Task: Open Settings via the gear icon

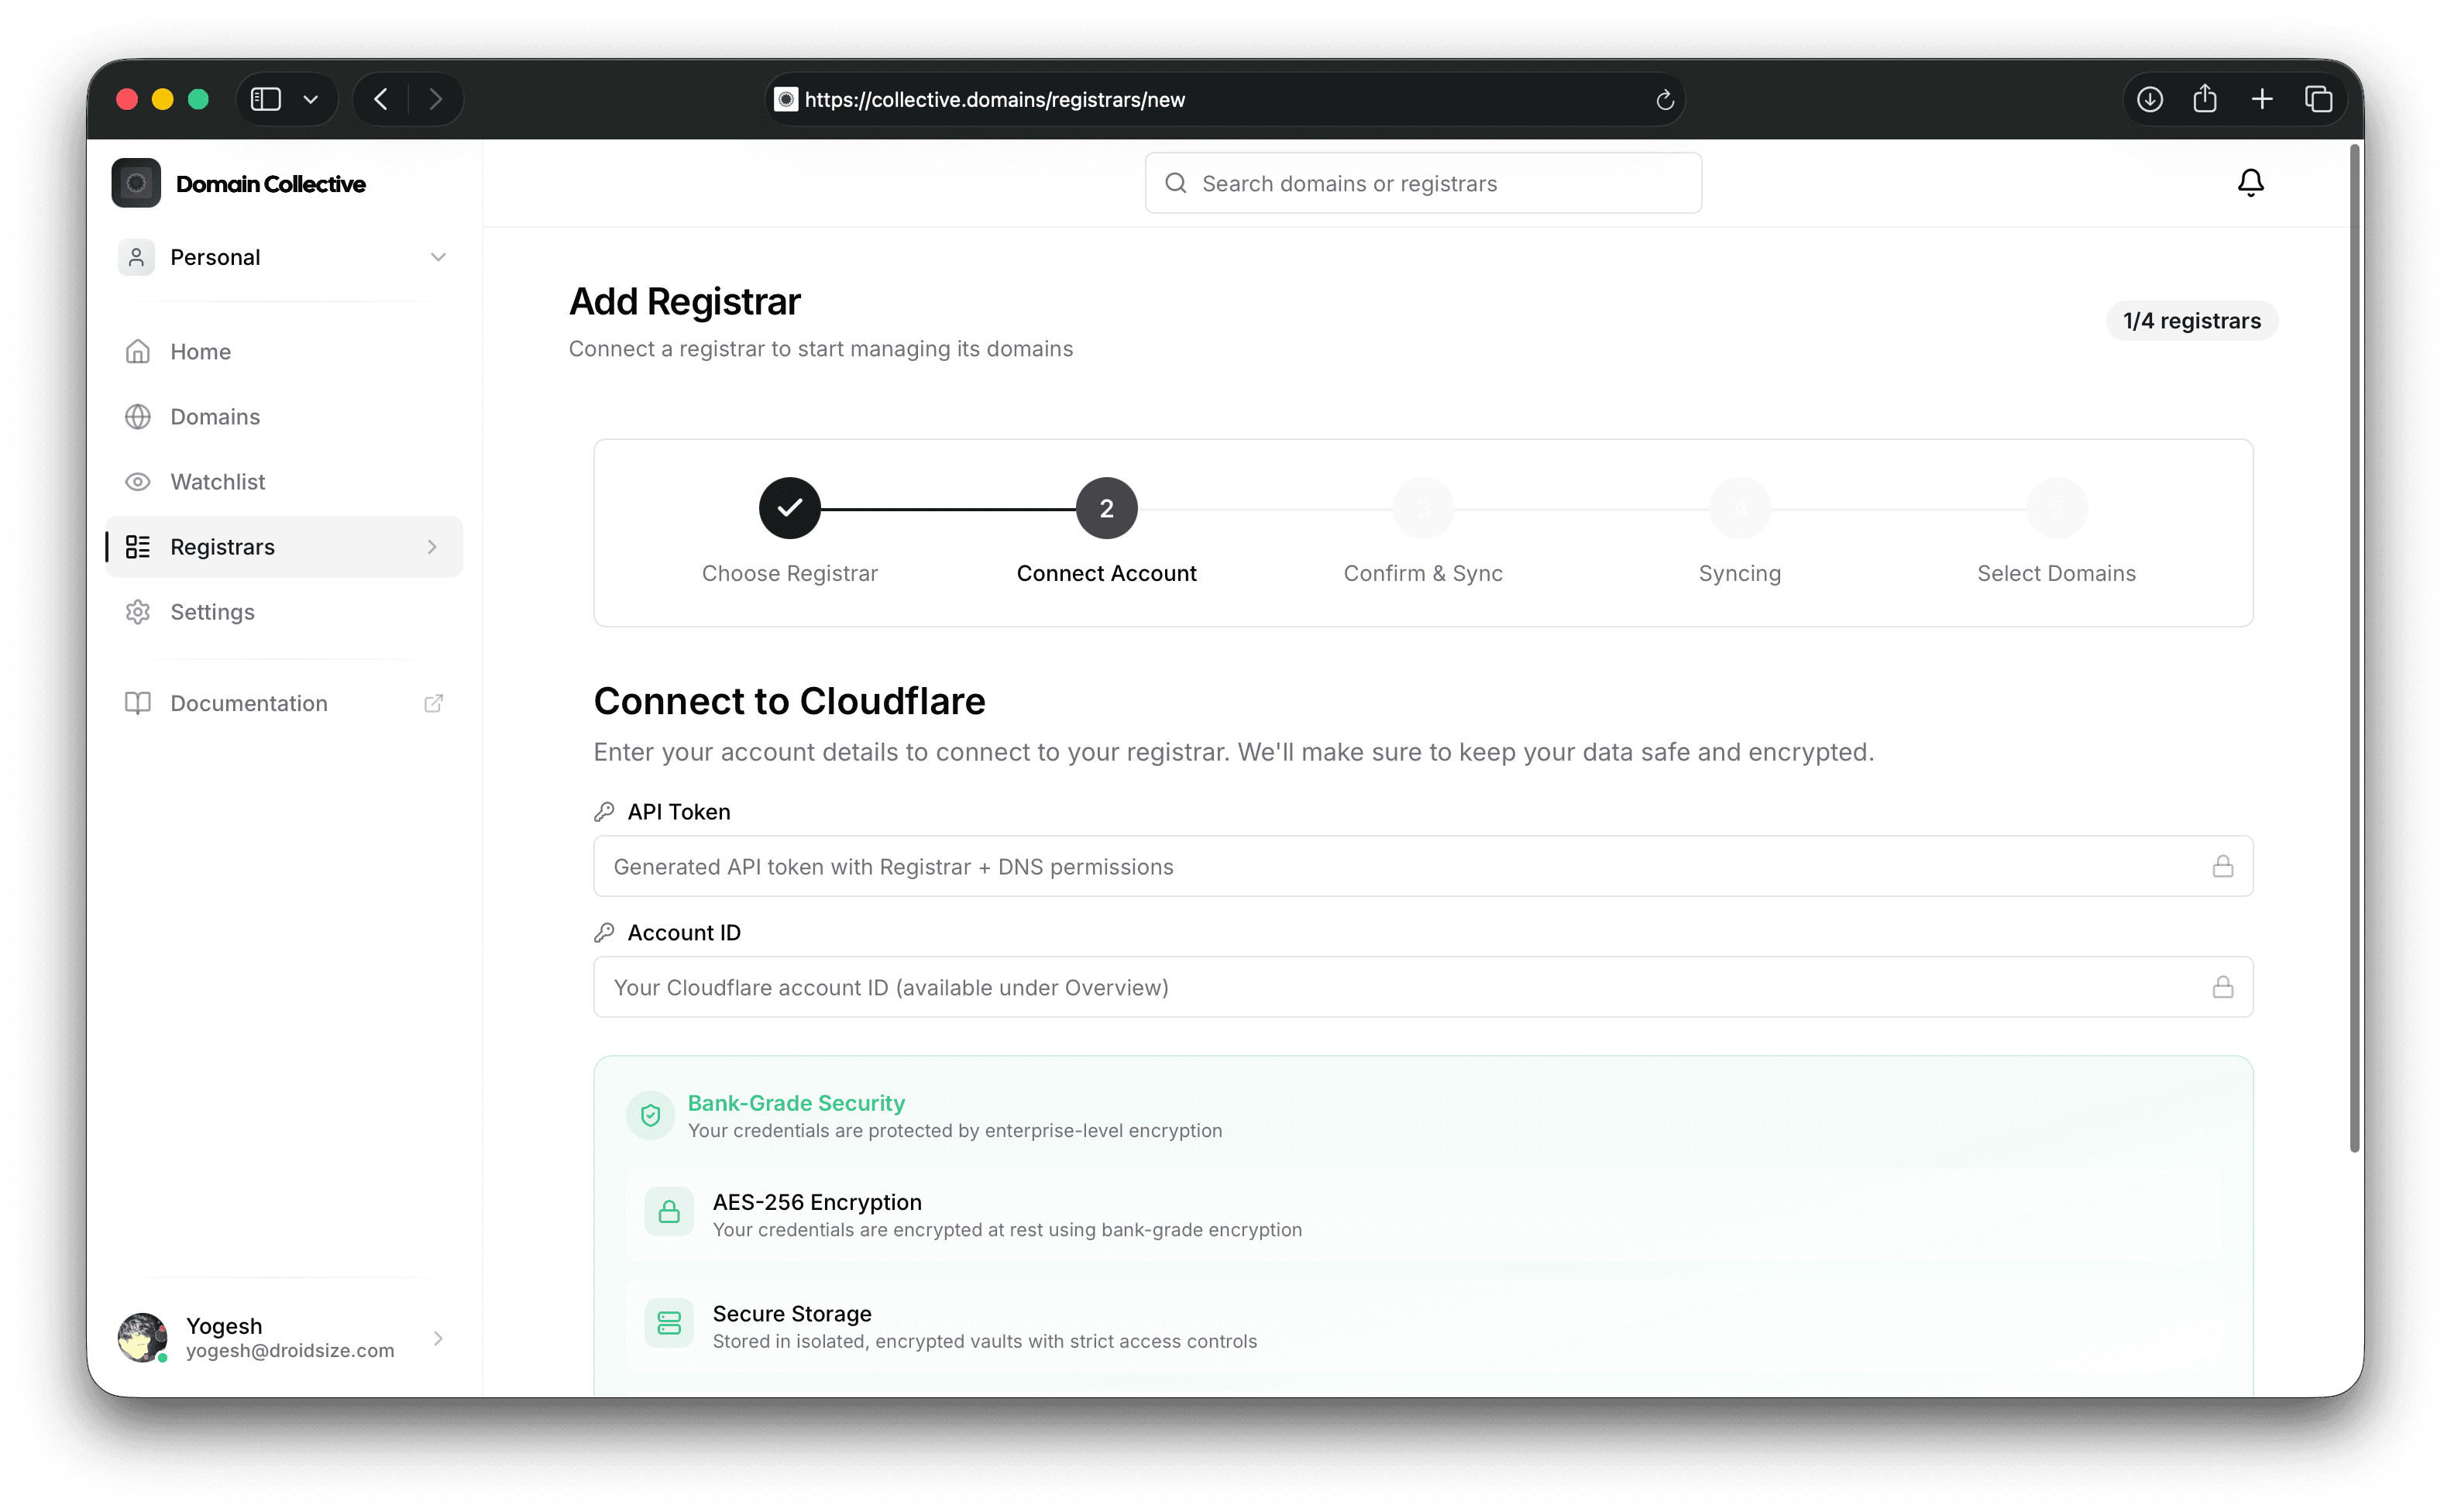Action: click(137, 611)
